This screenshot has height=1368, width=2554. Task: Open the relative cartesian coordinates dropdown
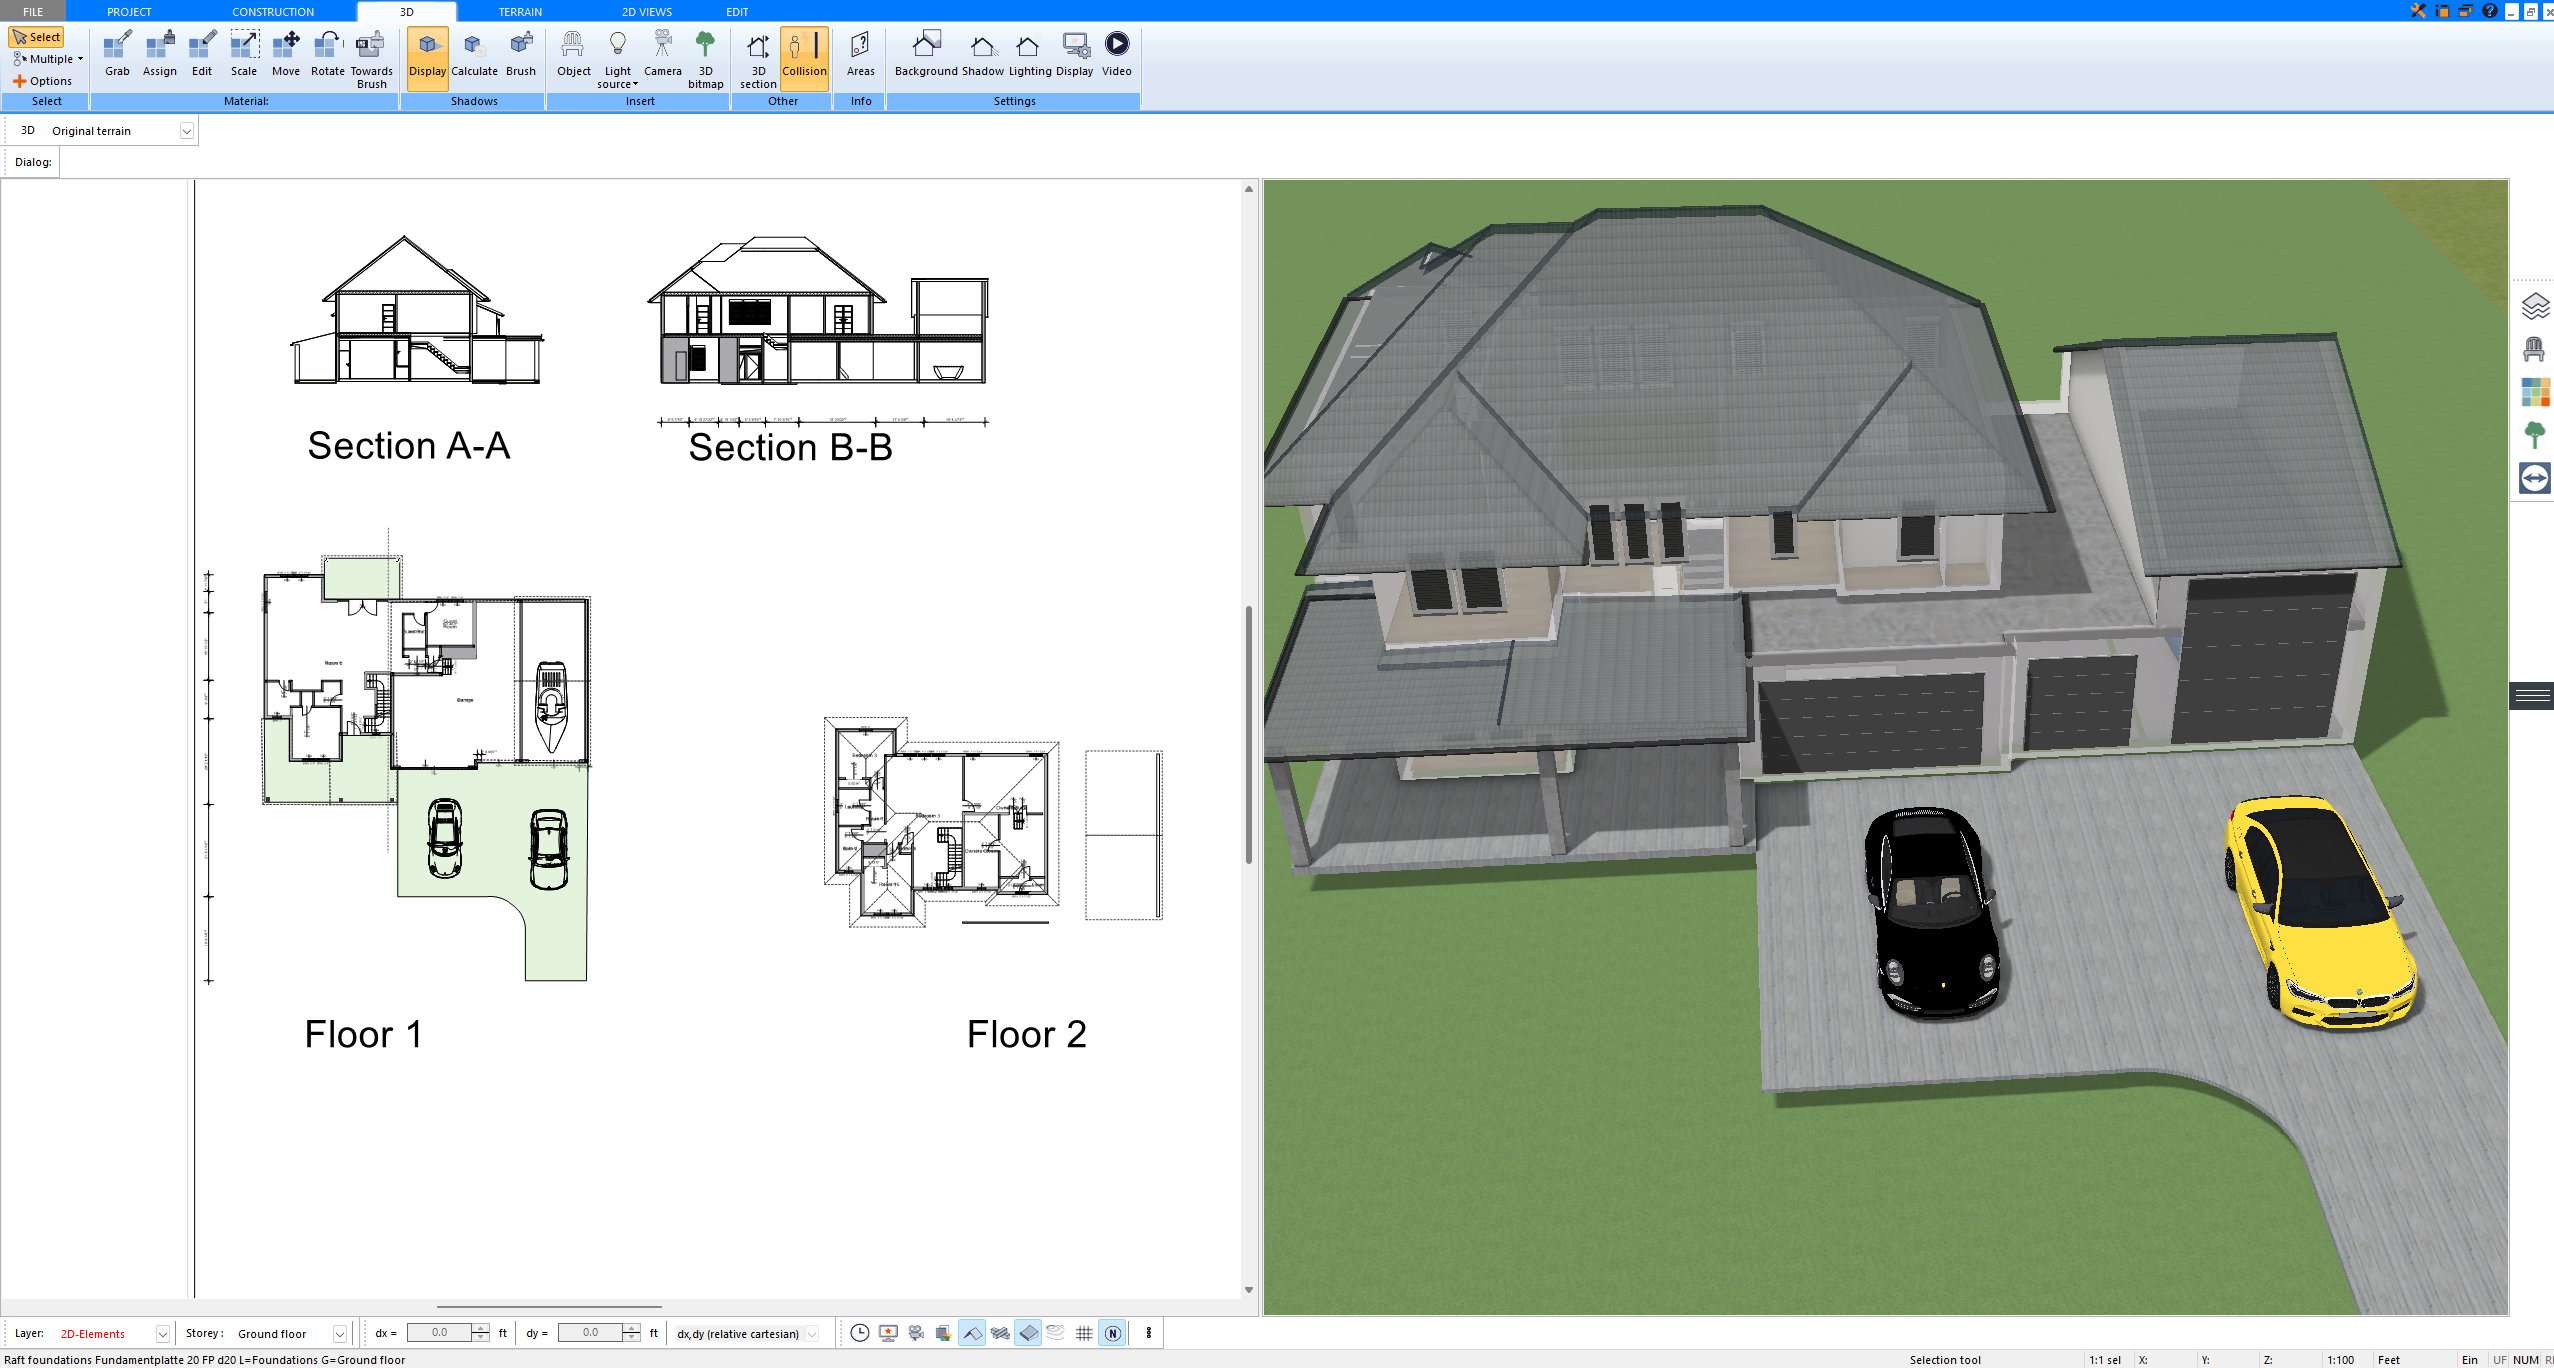[809, 1333]
